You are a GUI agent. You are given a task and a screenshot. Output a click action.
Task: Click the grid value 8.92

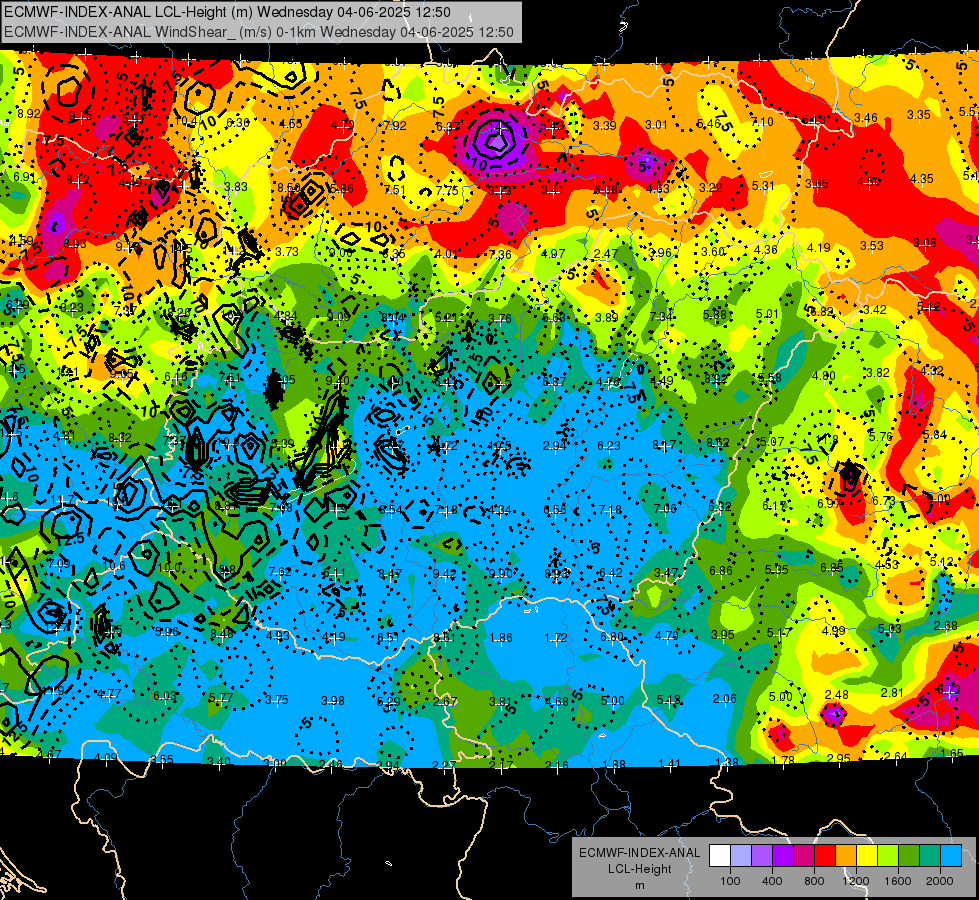(x=29, y=114)
